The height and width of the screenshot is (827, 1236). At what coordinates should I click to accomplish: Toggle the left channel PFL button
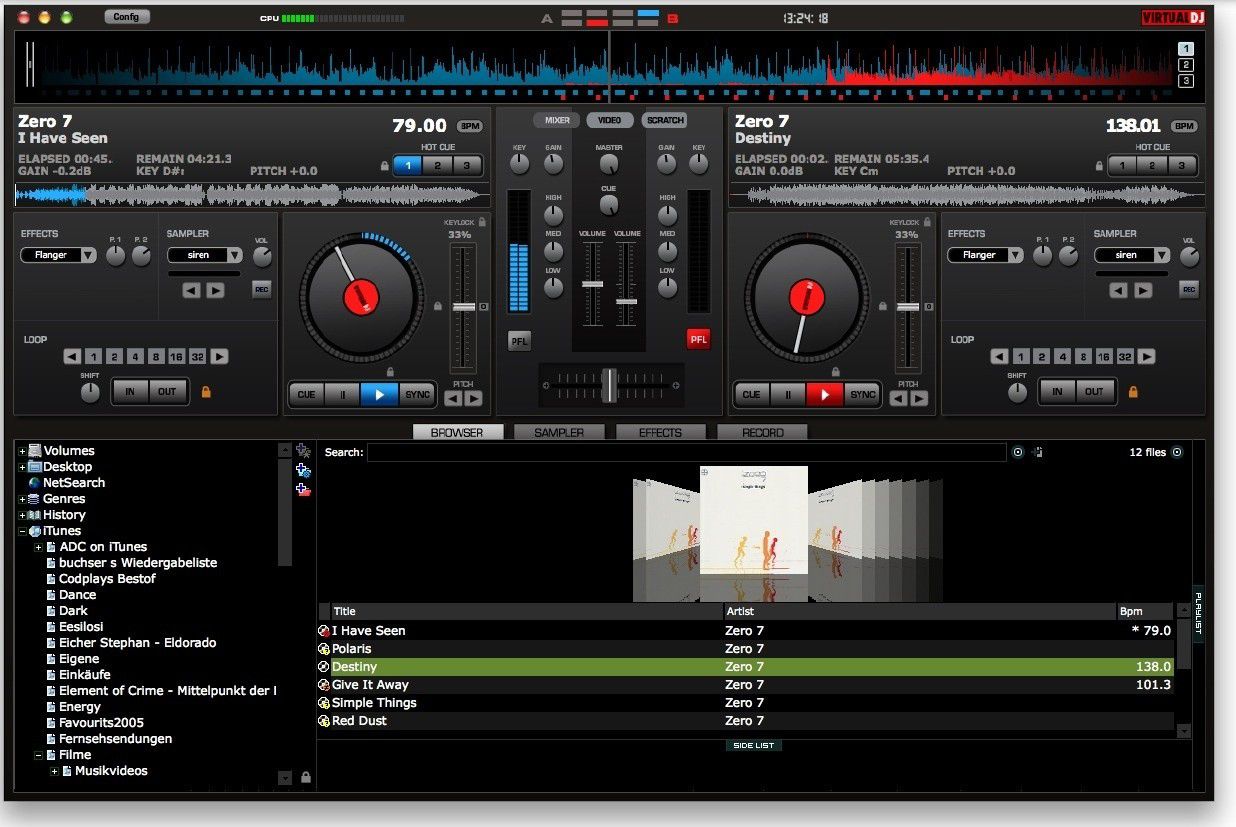[519, 340]
